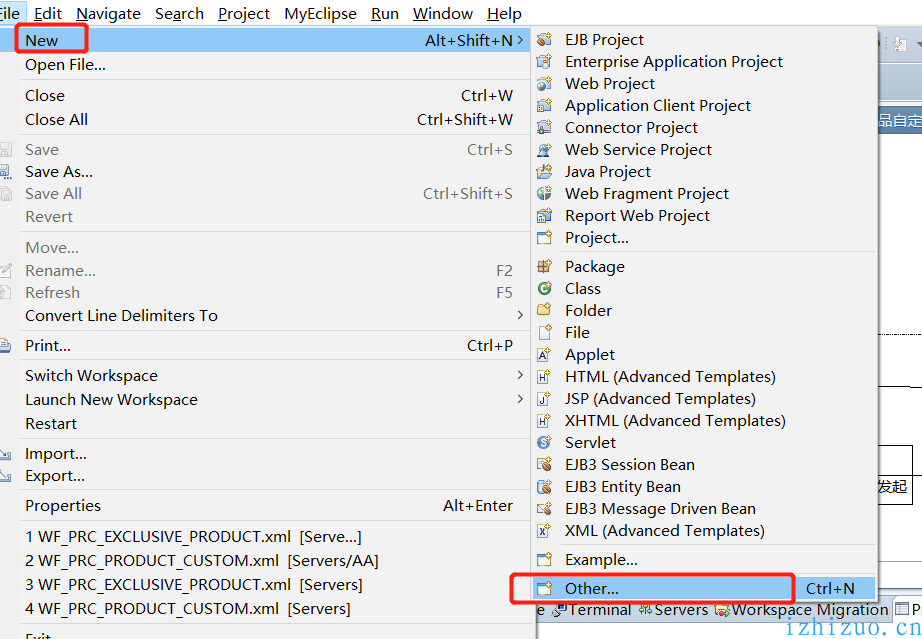Switch to the Workspace Migration tab

801,610
